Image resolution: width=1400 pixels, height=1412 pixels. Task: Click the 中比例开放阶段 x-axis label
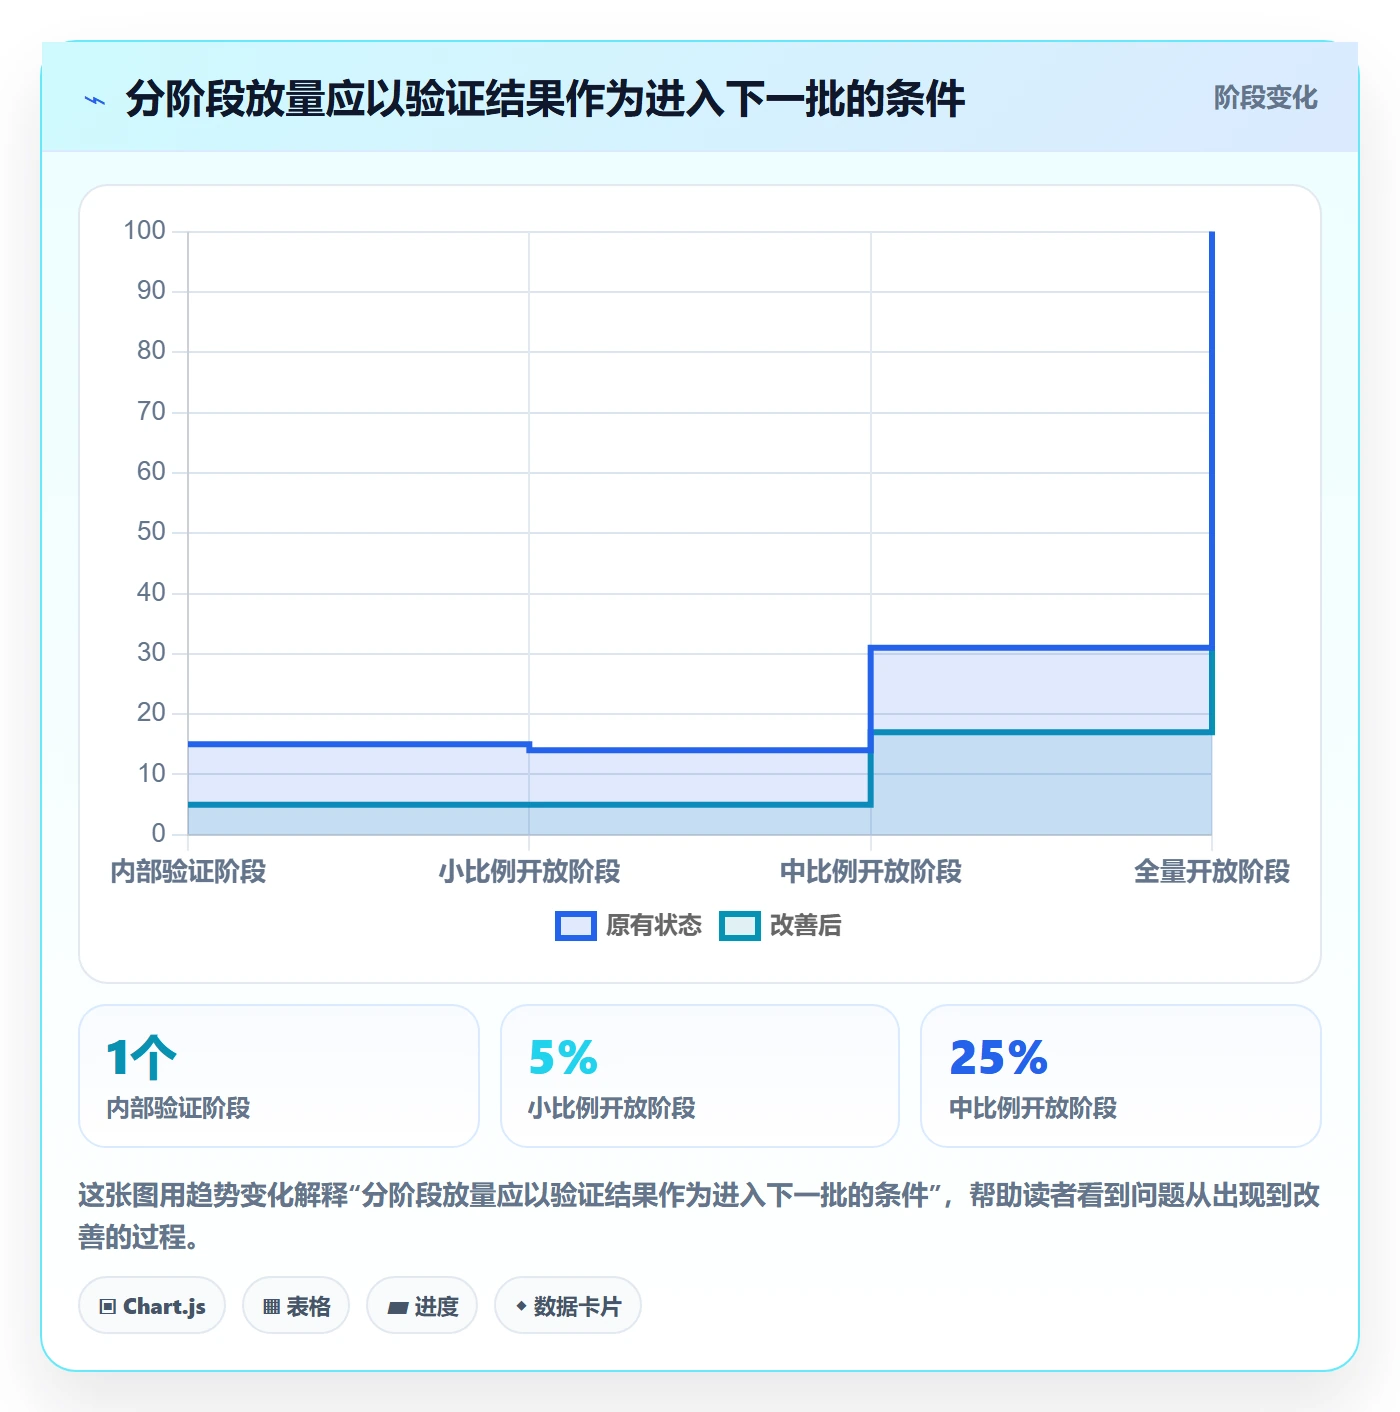click(871, 872)
